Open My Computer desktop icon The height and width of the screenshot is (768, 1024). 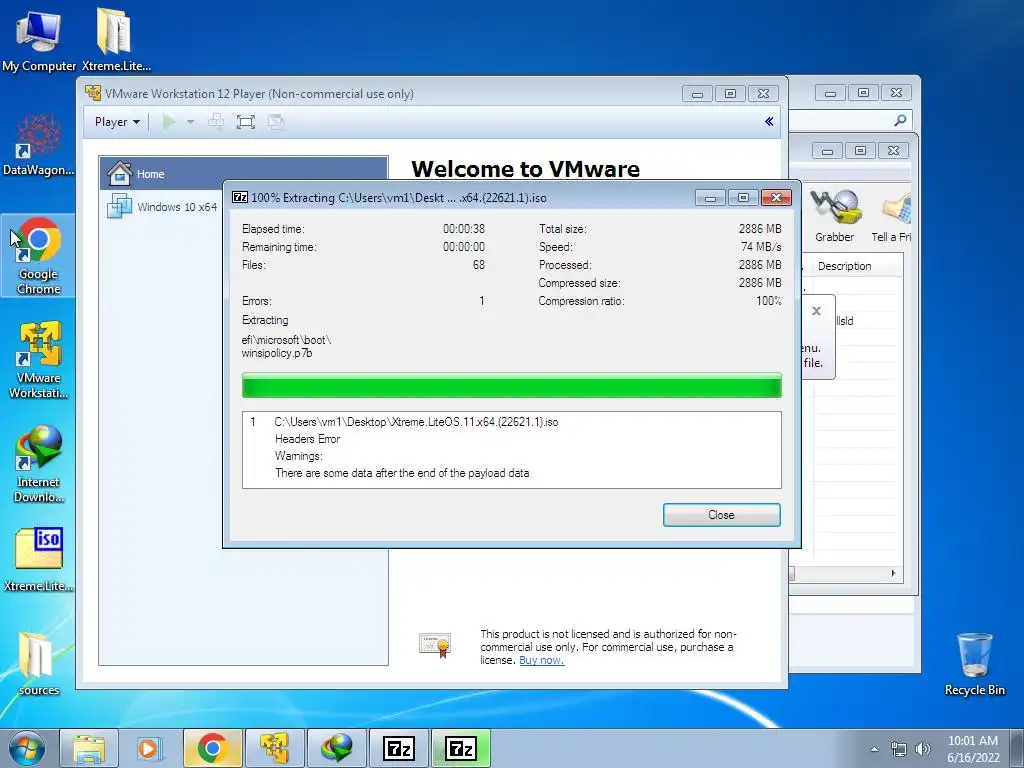click(38, 40)
